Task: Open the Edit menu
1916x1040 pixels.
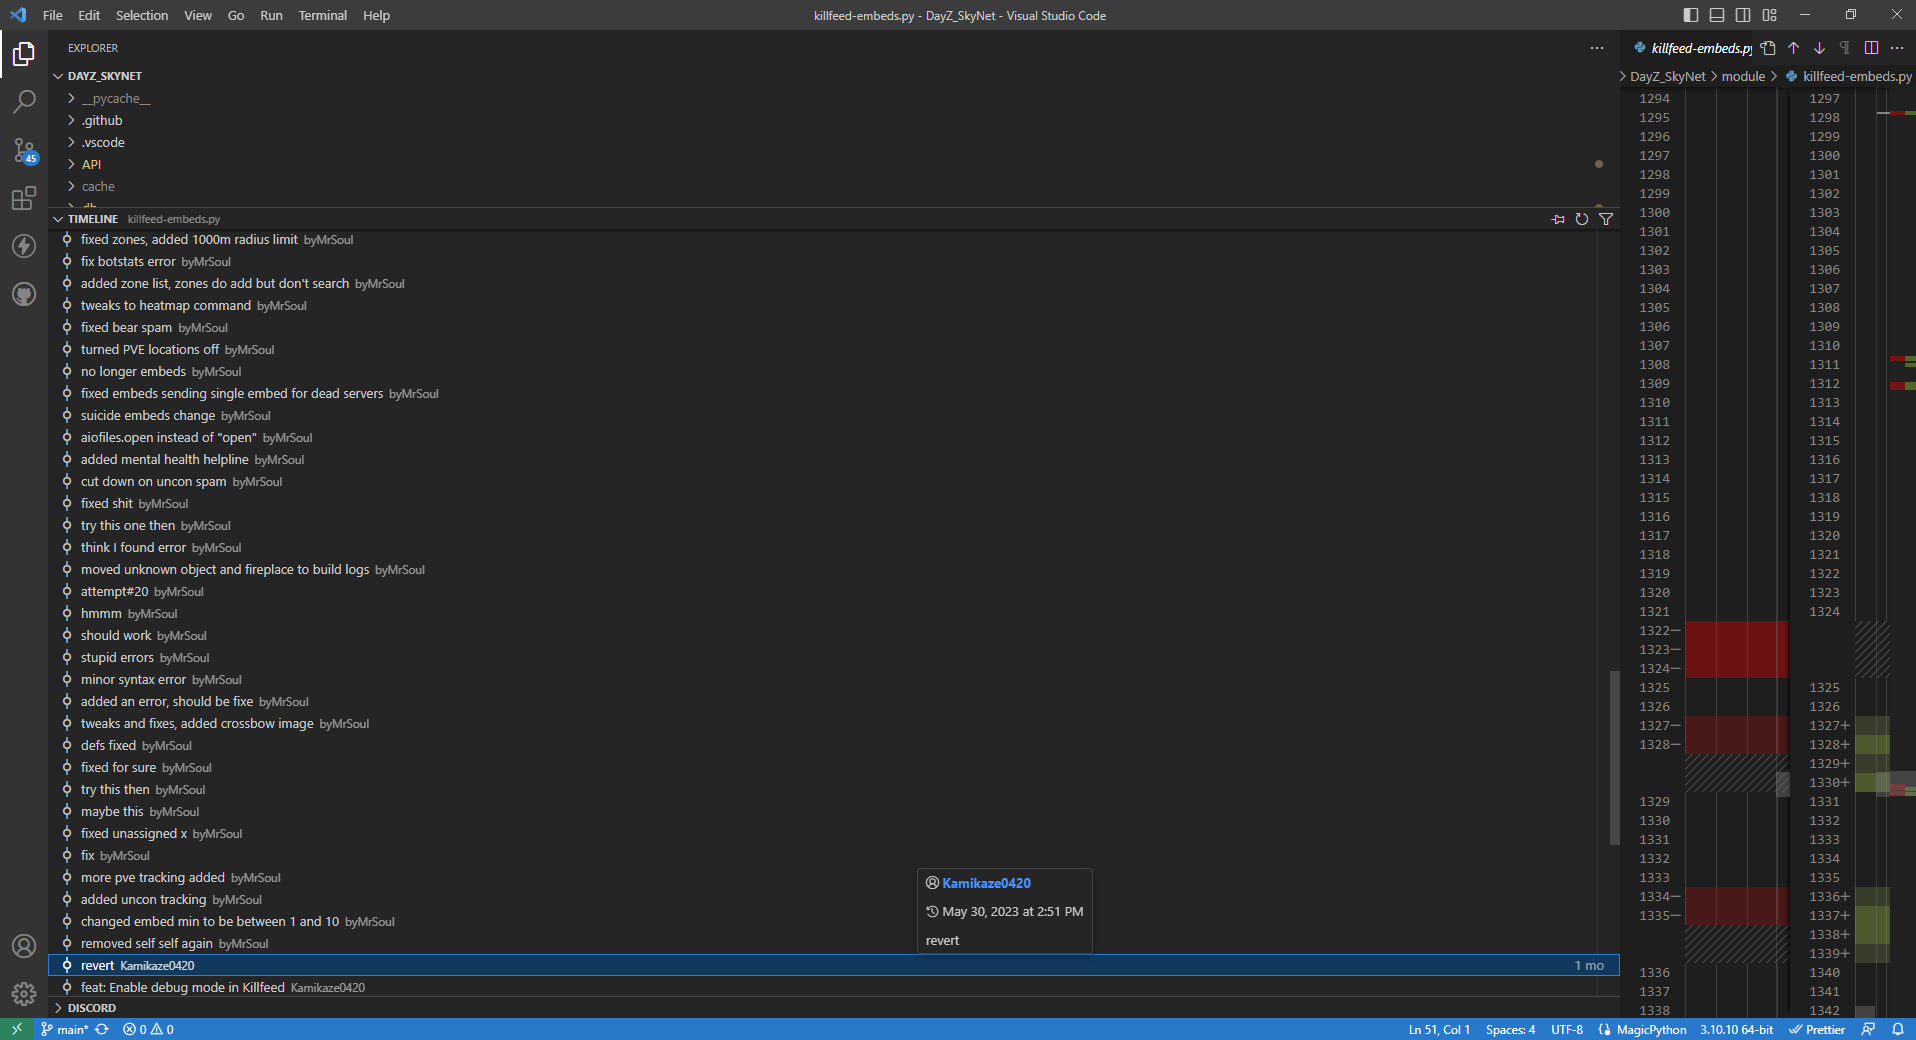Action: tap(89, 15)
